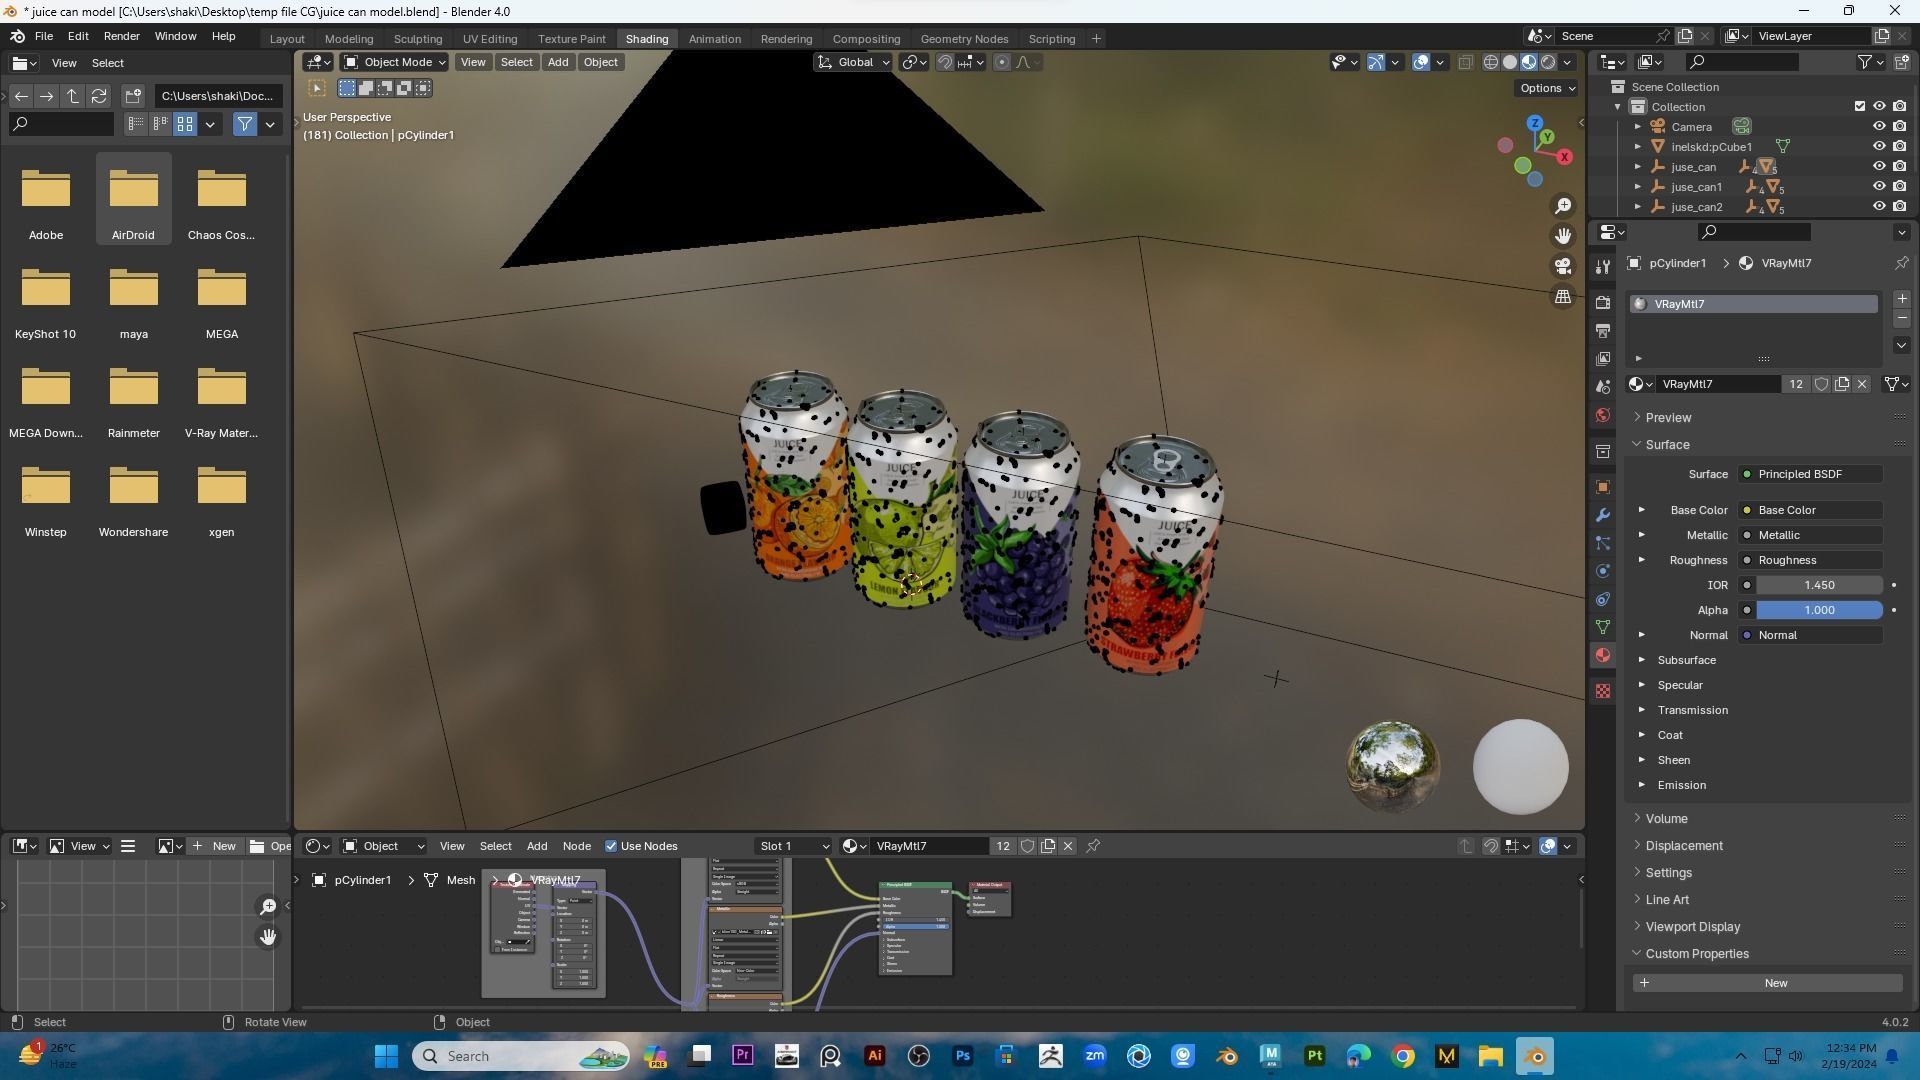Viewport: 1920px width, 1080px height.
Task: Open Google Chrome from the taskbar
Action: (1403, 1056)
